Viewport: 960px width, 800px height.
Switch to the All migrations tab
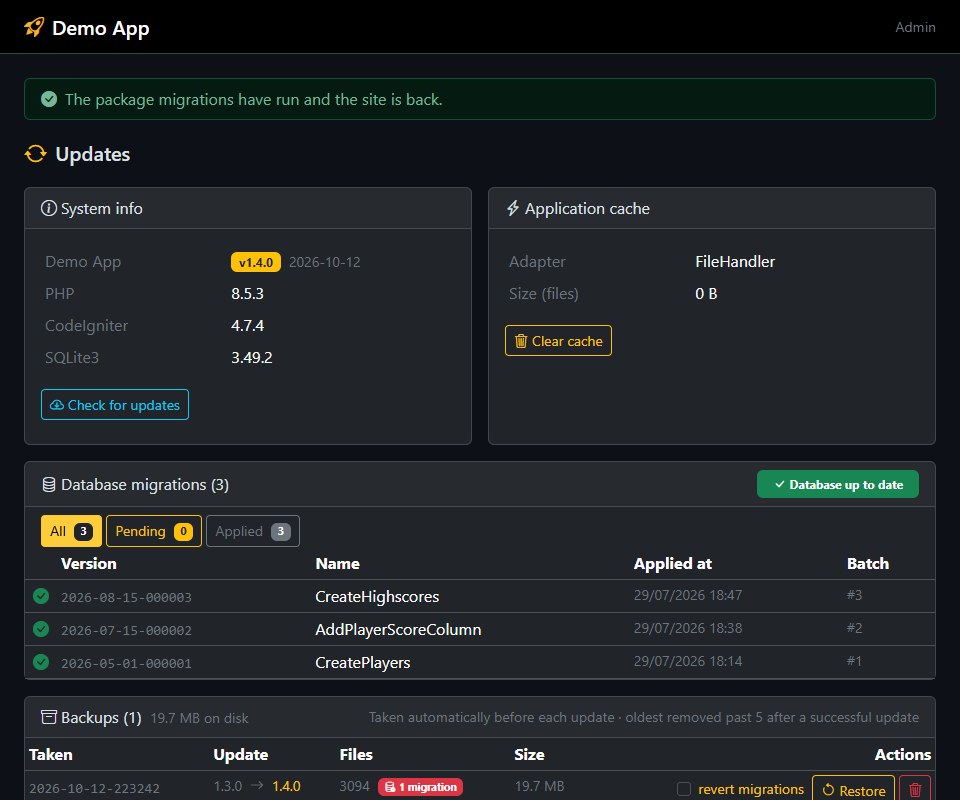[71, 531]
